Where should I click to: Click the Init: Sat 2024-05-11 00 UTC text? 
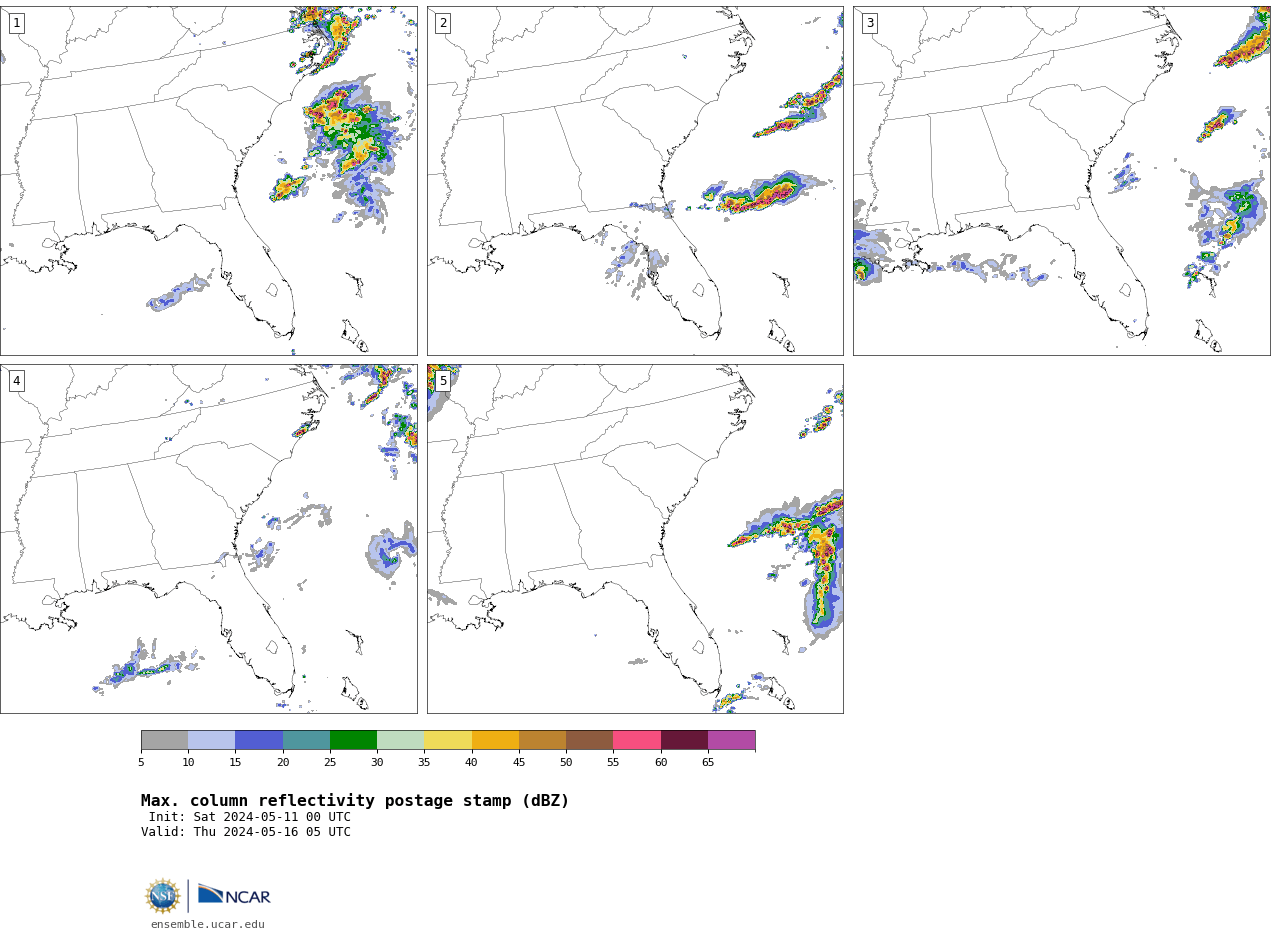250,817
